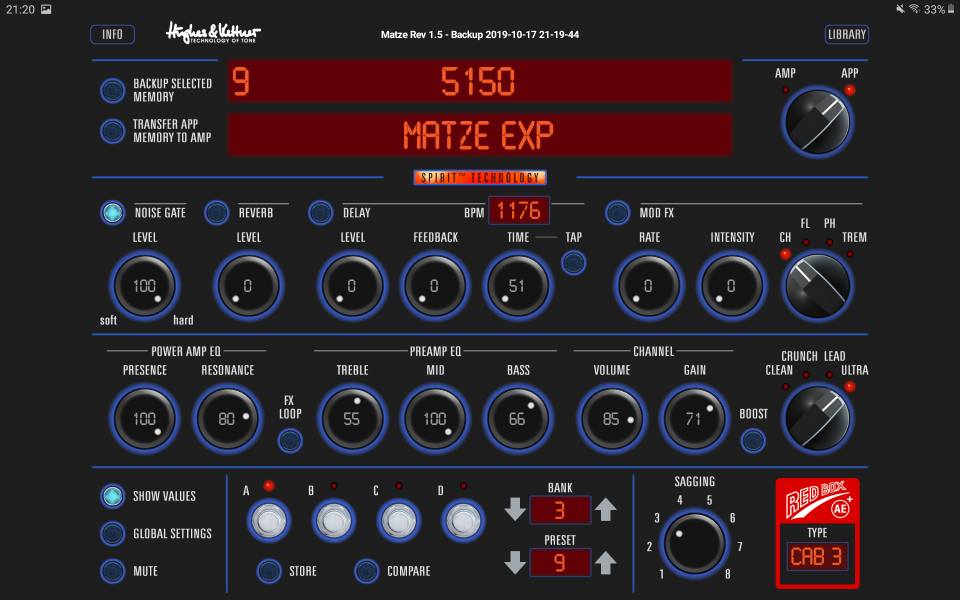Toggle the Mod FX effect
960x600 pixels.
(617, 212)
